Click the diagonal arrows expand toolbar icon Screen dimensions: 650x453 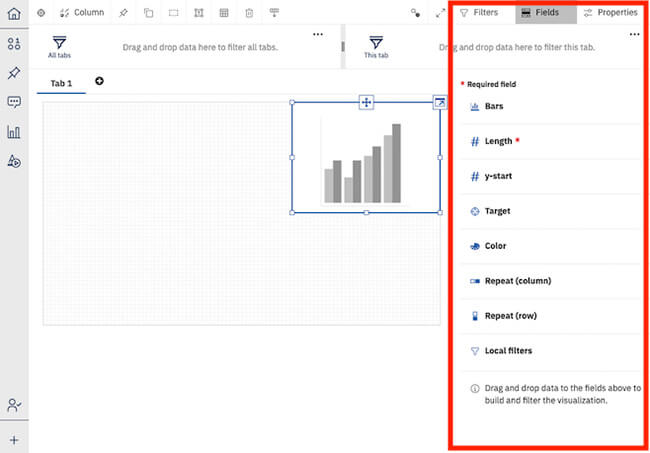tap(440, 13)
